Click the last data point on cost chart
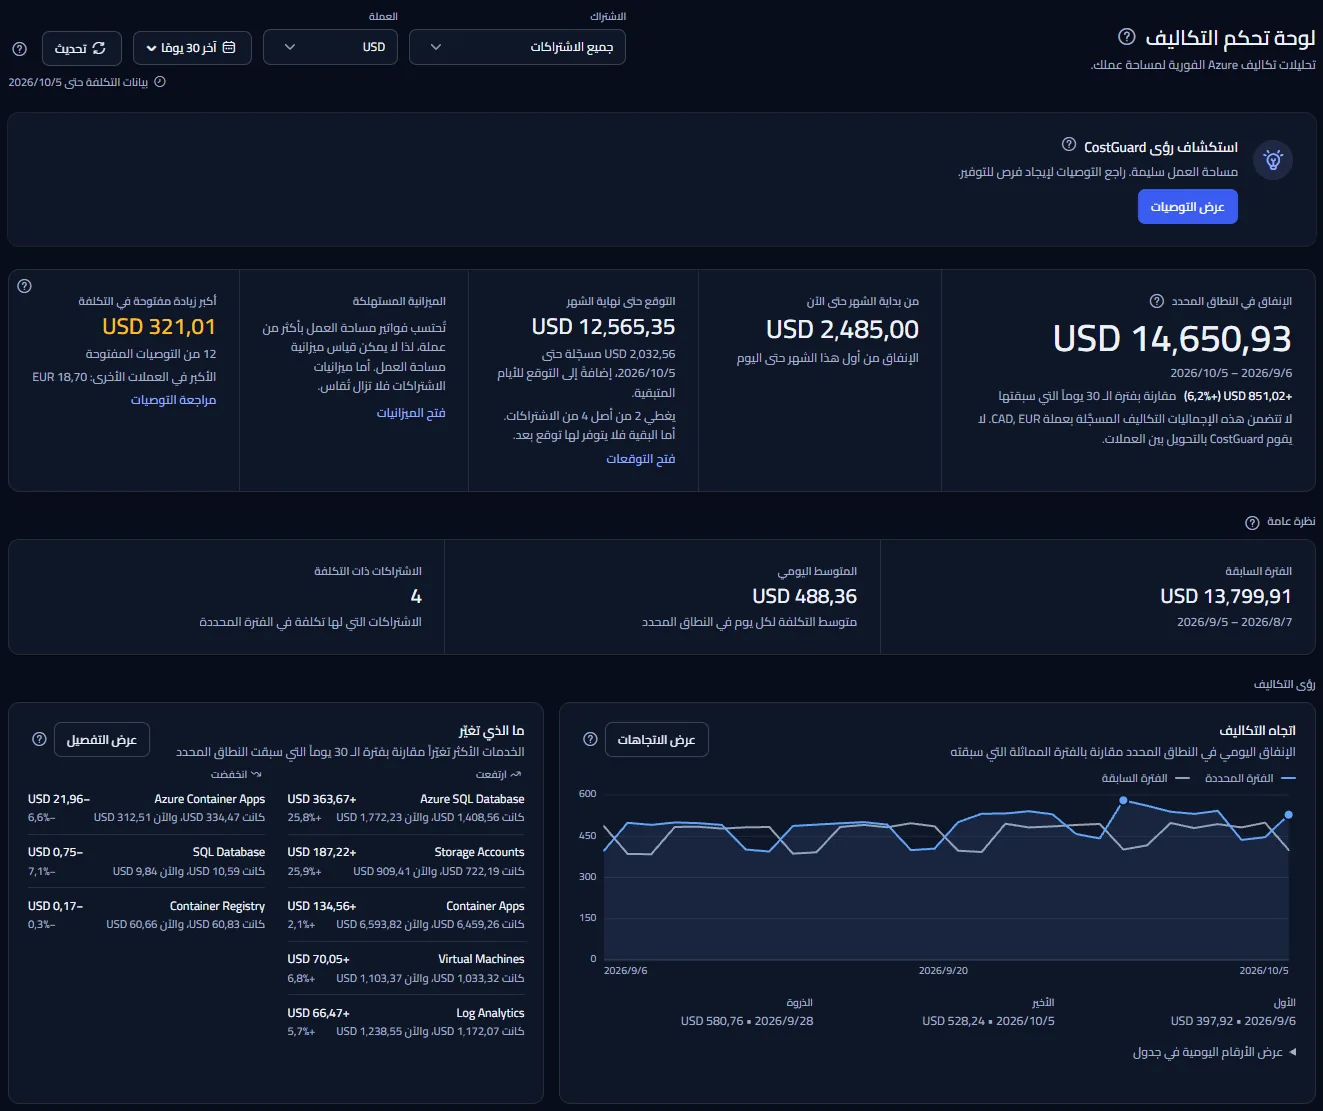 point(1288,815)
